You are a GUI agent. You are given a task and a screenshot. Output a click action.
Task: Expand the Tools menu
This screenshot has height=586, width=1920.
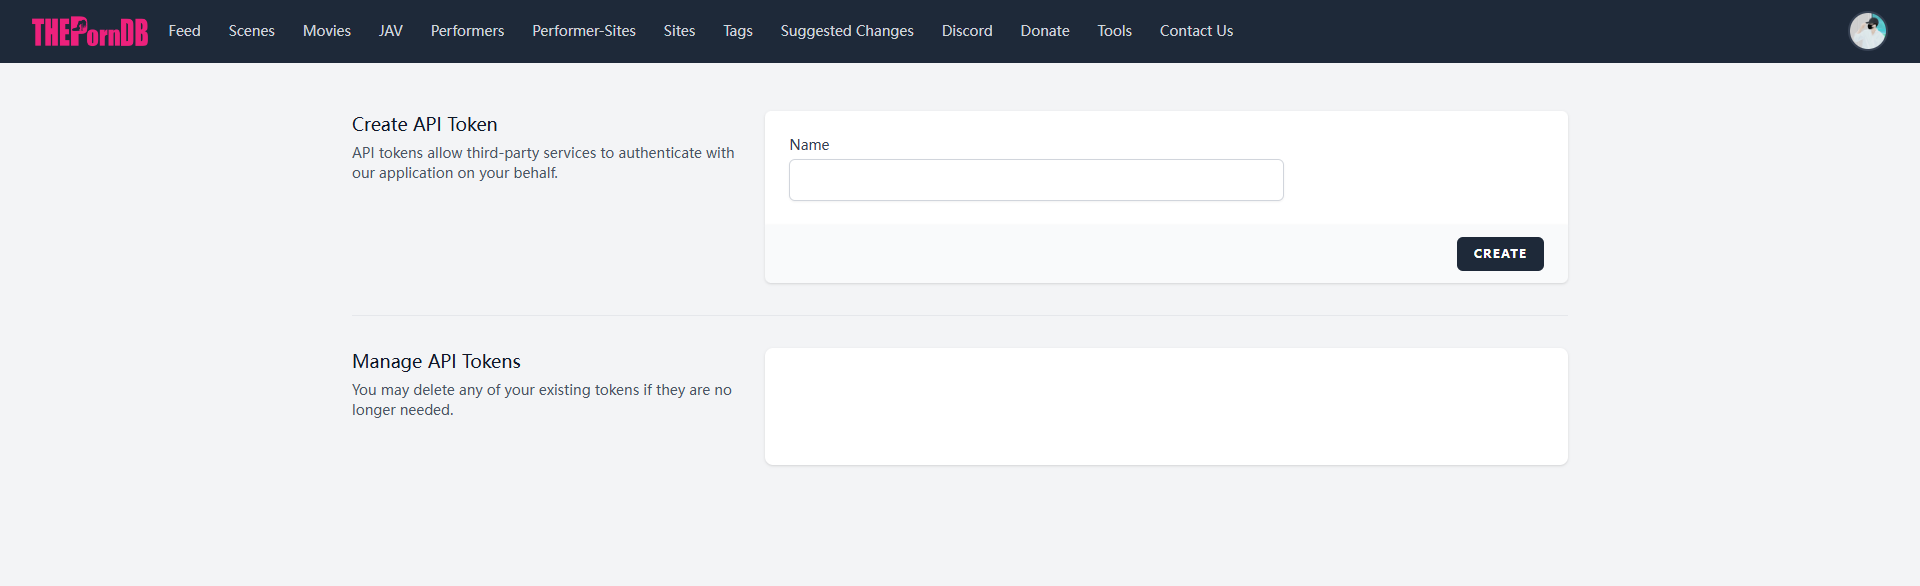(1114, 31)
